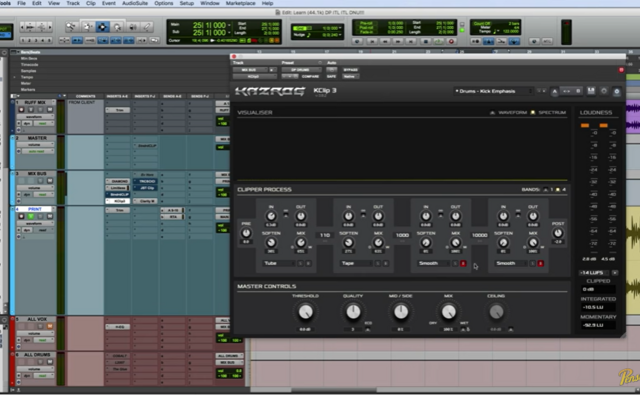The width and height of the screenshot is (640, 396).
Task: Open third band Smooth mode dropdown
Action: (434, 264)
